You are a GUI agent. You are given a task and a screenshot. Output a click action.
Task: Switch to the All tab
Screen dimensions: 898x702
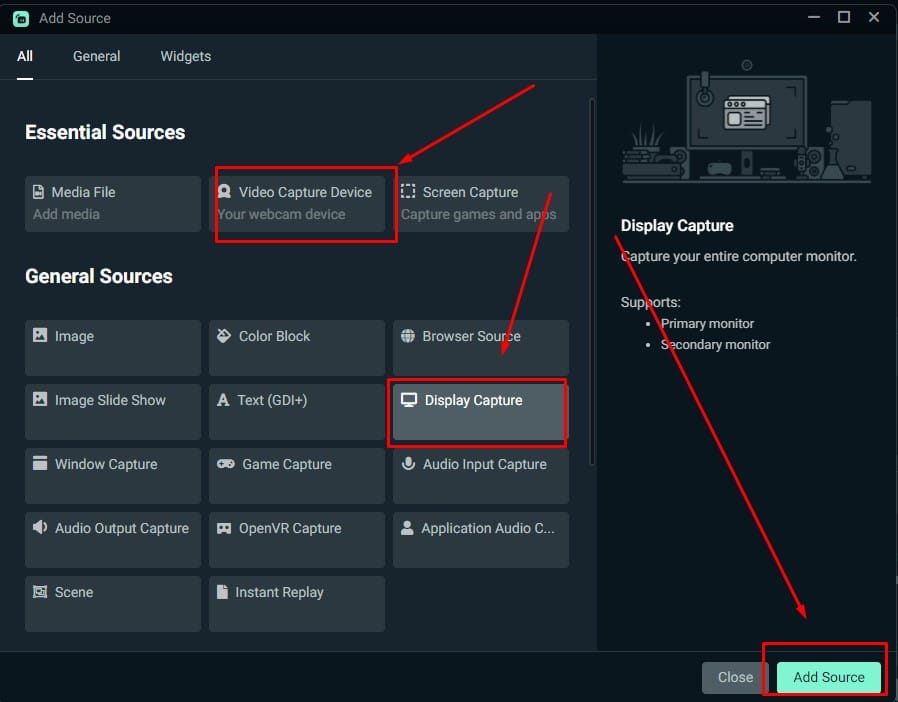[x=25, y=56]
